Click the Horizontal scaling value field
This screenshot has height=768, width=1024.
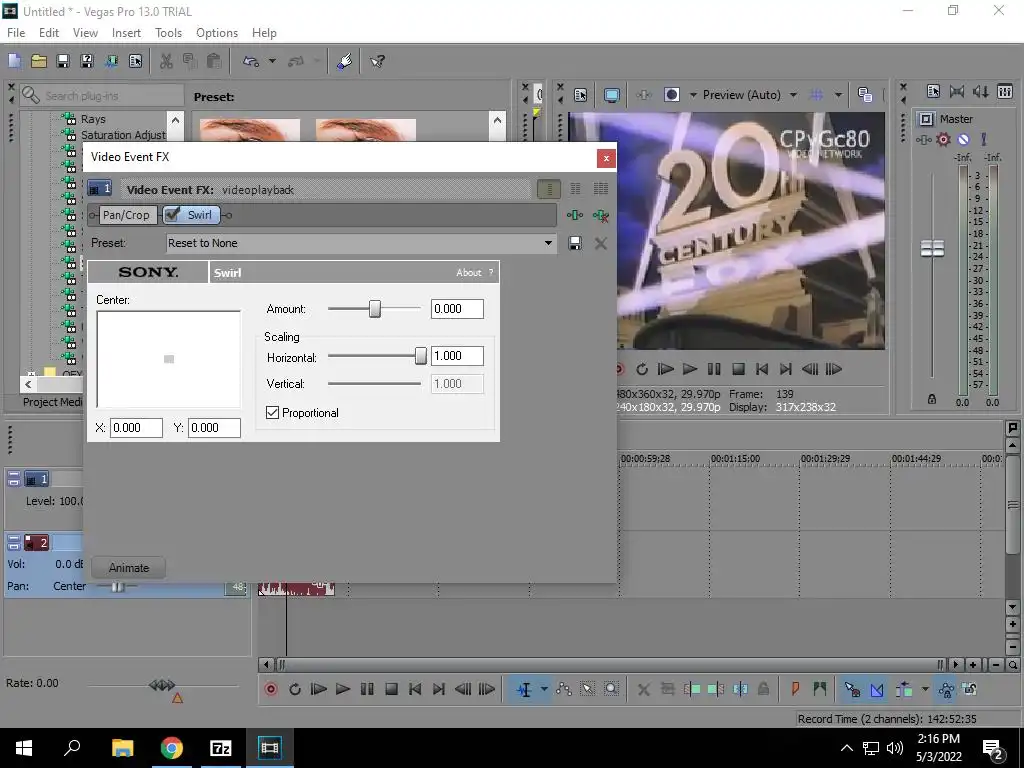457,356
